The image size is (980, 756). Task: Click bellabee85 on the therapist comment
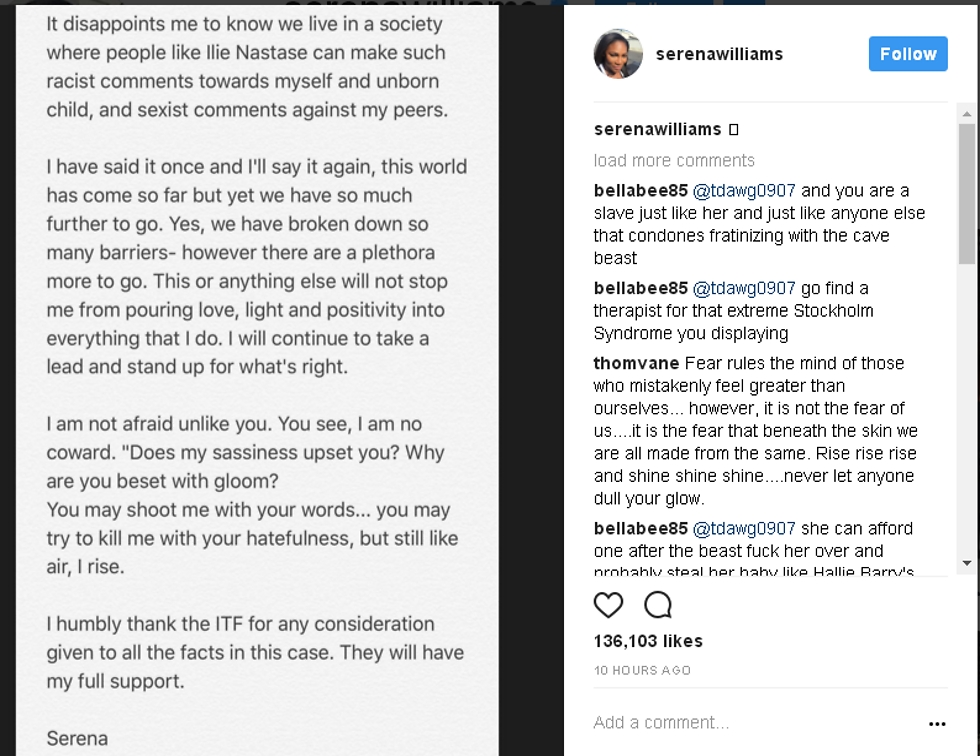point(641,288)
